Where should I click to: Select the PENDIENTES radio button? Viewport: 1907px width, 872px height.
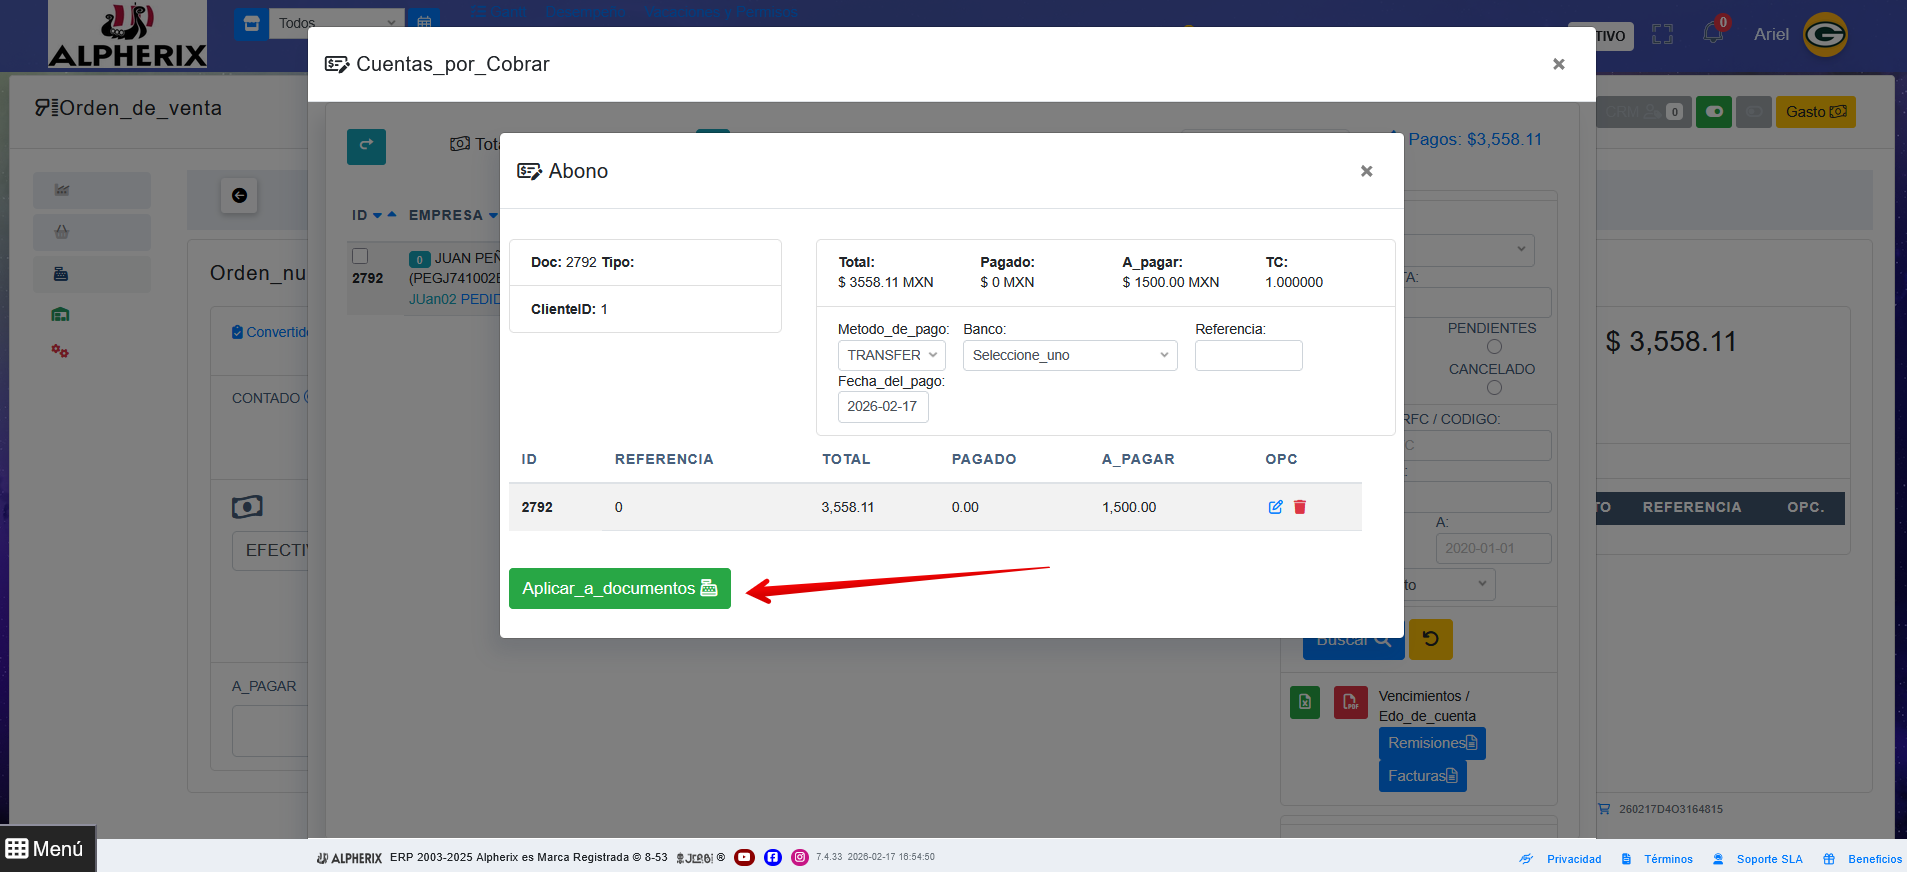pyautogui.click(x=1494, y=347)
